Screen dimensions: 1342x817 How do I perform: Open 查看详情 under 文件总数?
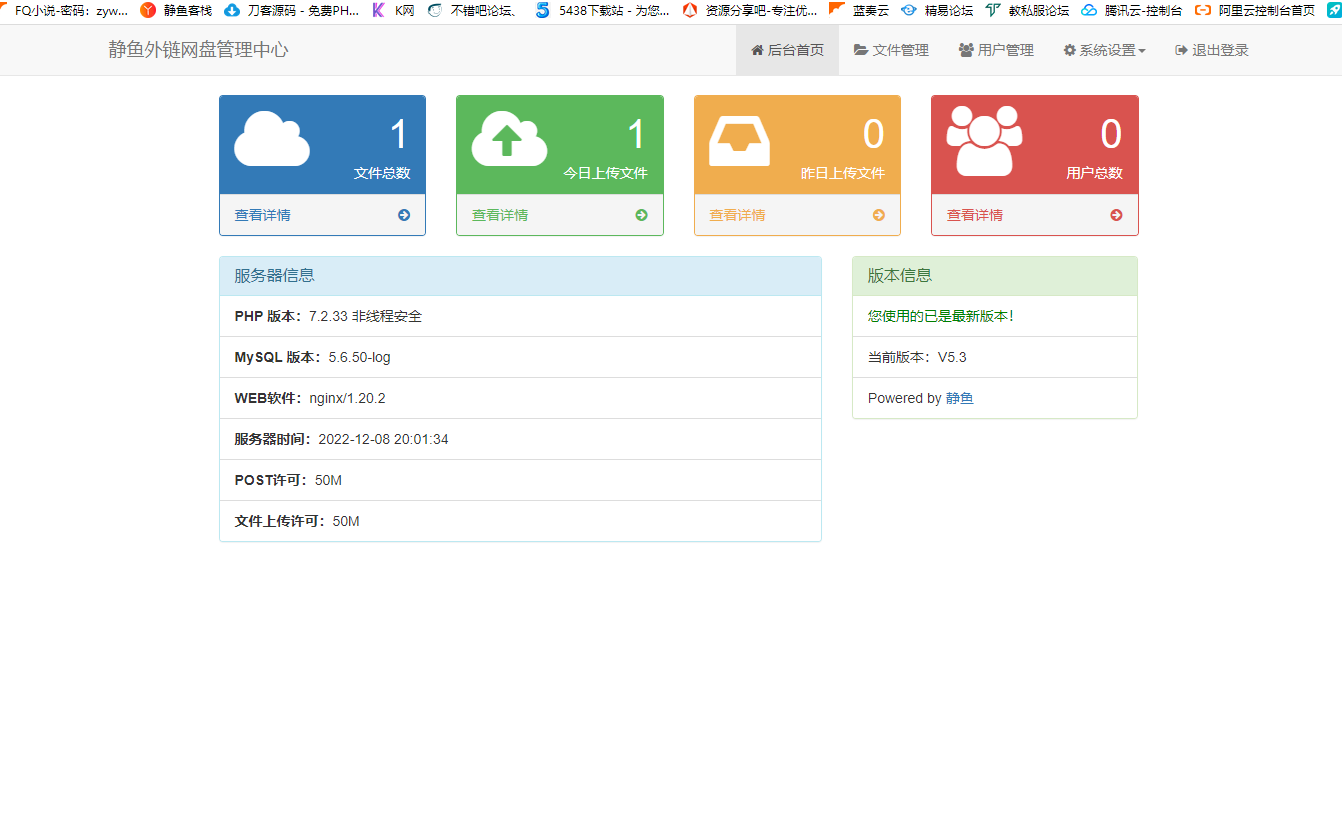click(263, 215)
